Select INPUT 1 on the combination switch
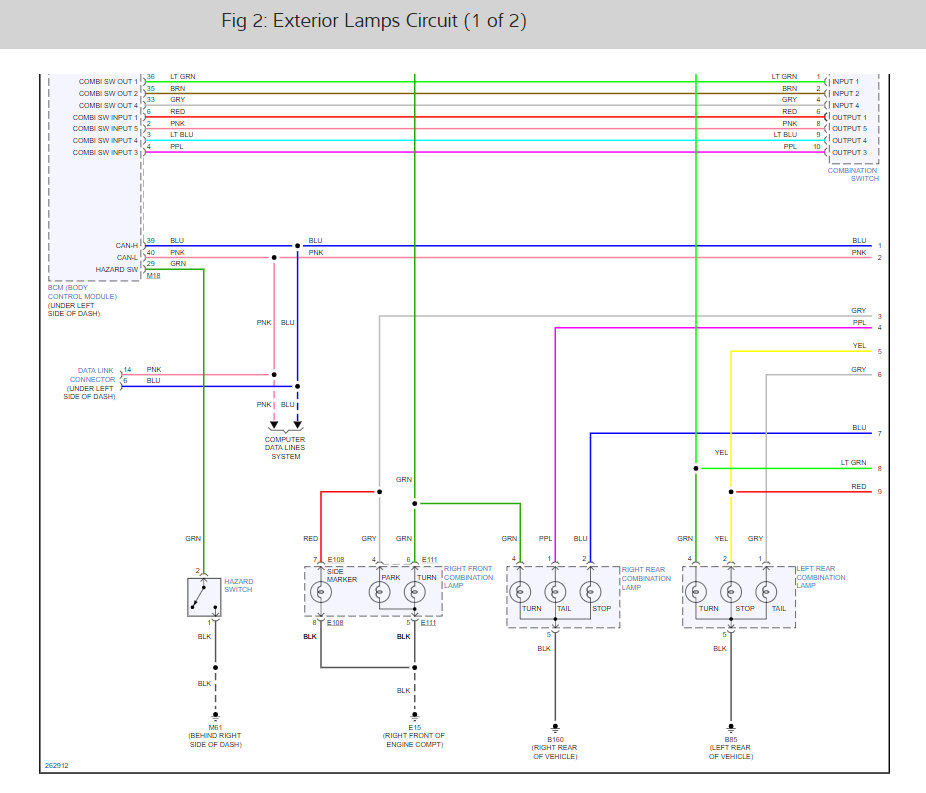926x793 pixels. 846,81
